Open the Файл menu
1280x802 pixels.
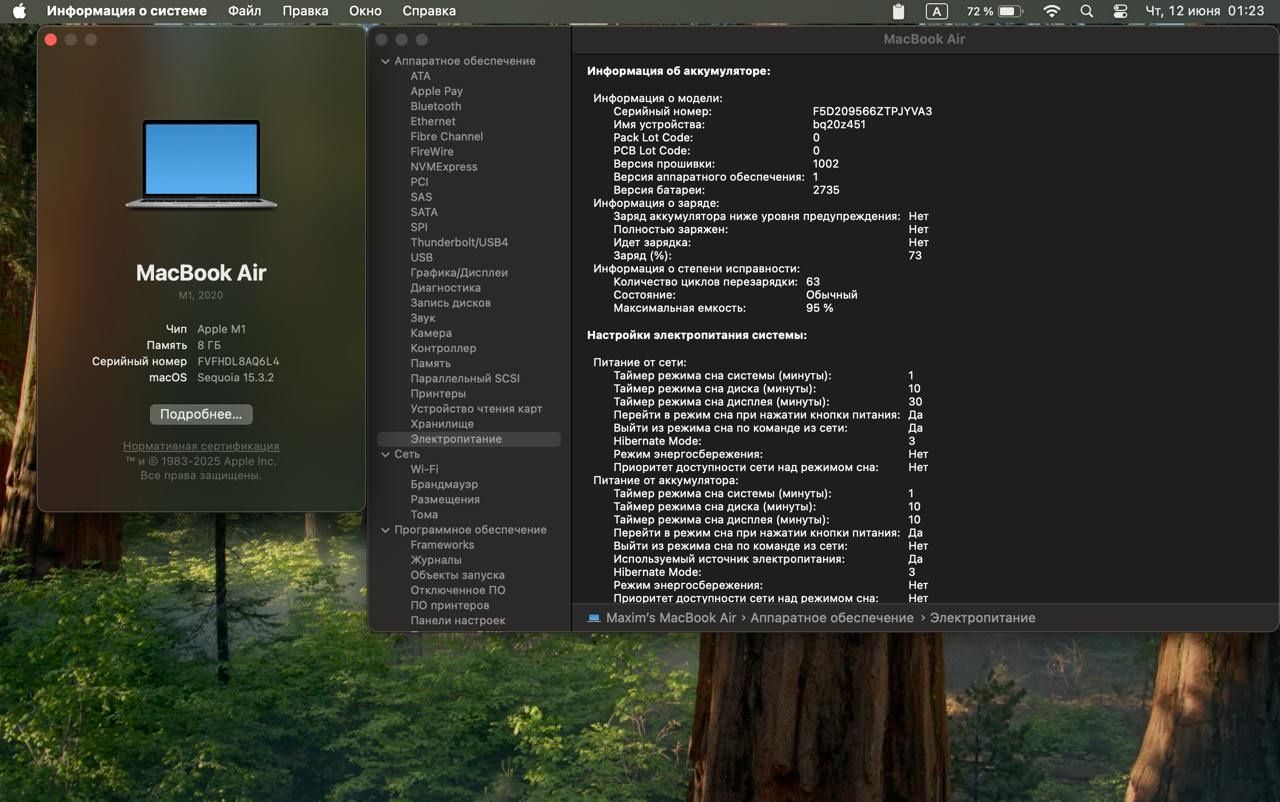coord(244,11)
